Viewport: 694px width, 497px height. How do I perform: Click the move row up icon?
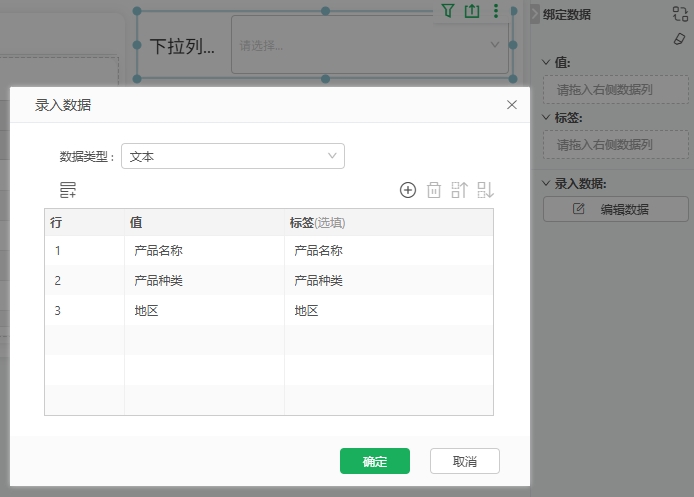460,190
